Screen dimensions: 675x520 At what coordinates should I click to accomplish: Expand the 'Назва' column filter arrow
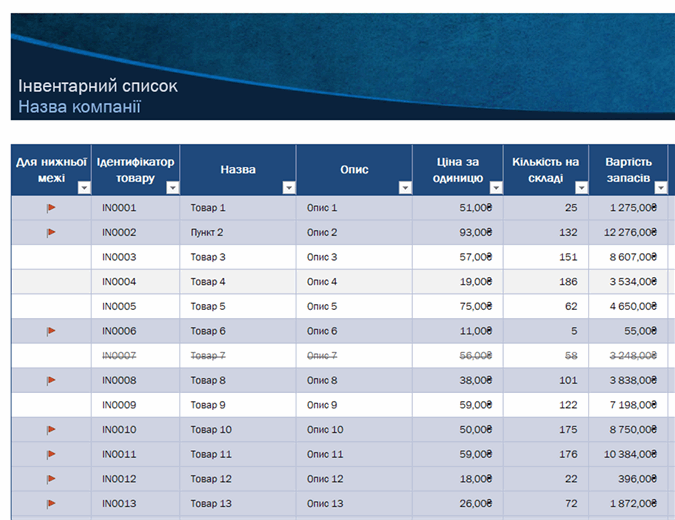(x=289, y=187)
